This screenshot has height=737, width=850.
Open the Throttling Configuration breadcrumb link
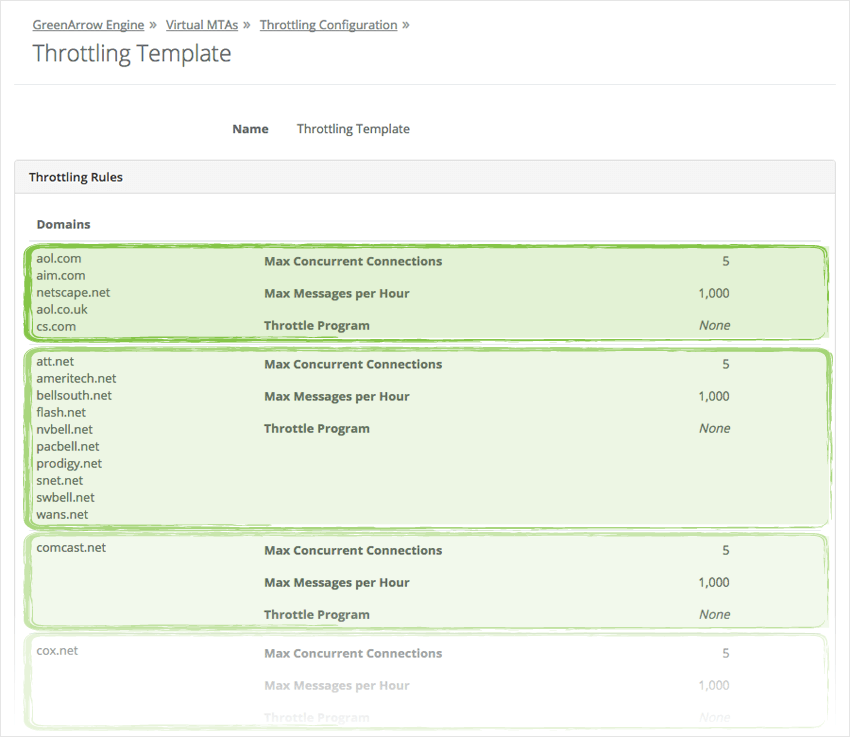point(328,25)
